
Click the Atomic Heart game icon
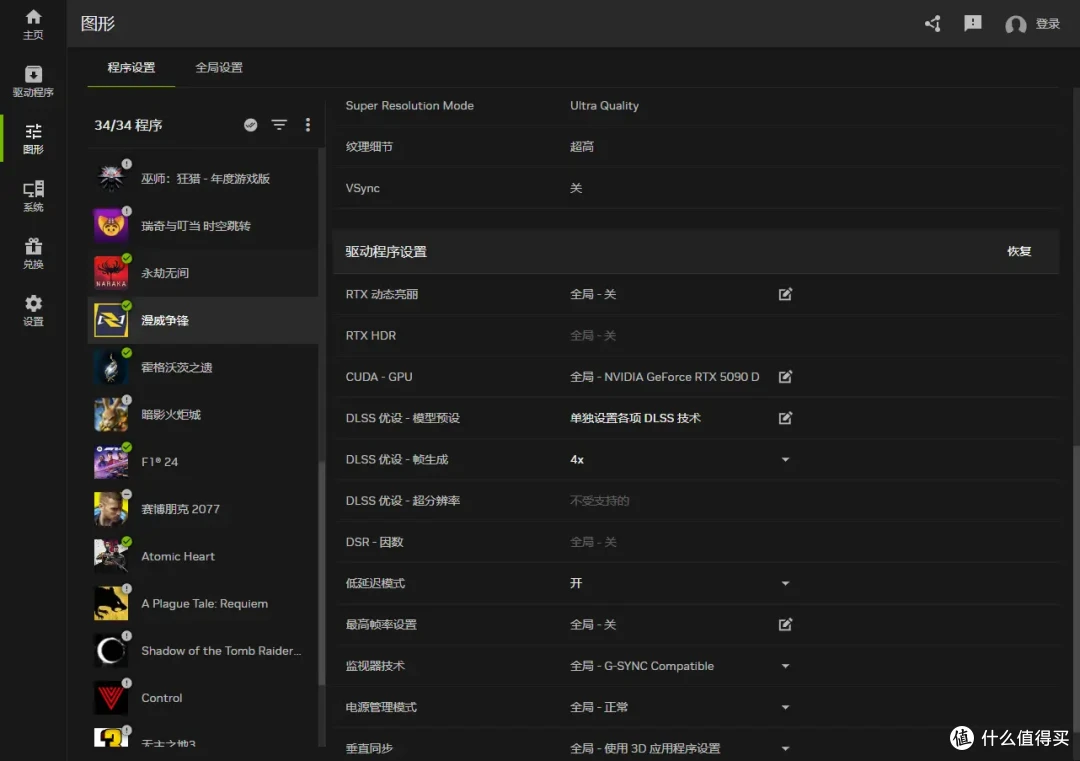[111, 556]
